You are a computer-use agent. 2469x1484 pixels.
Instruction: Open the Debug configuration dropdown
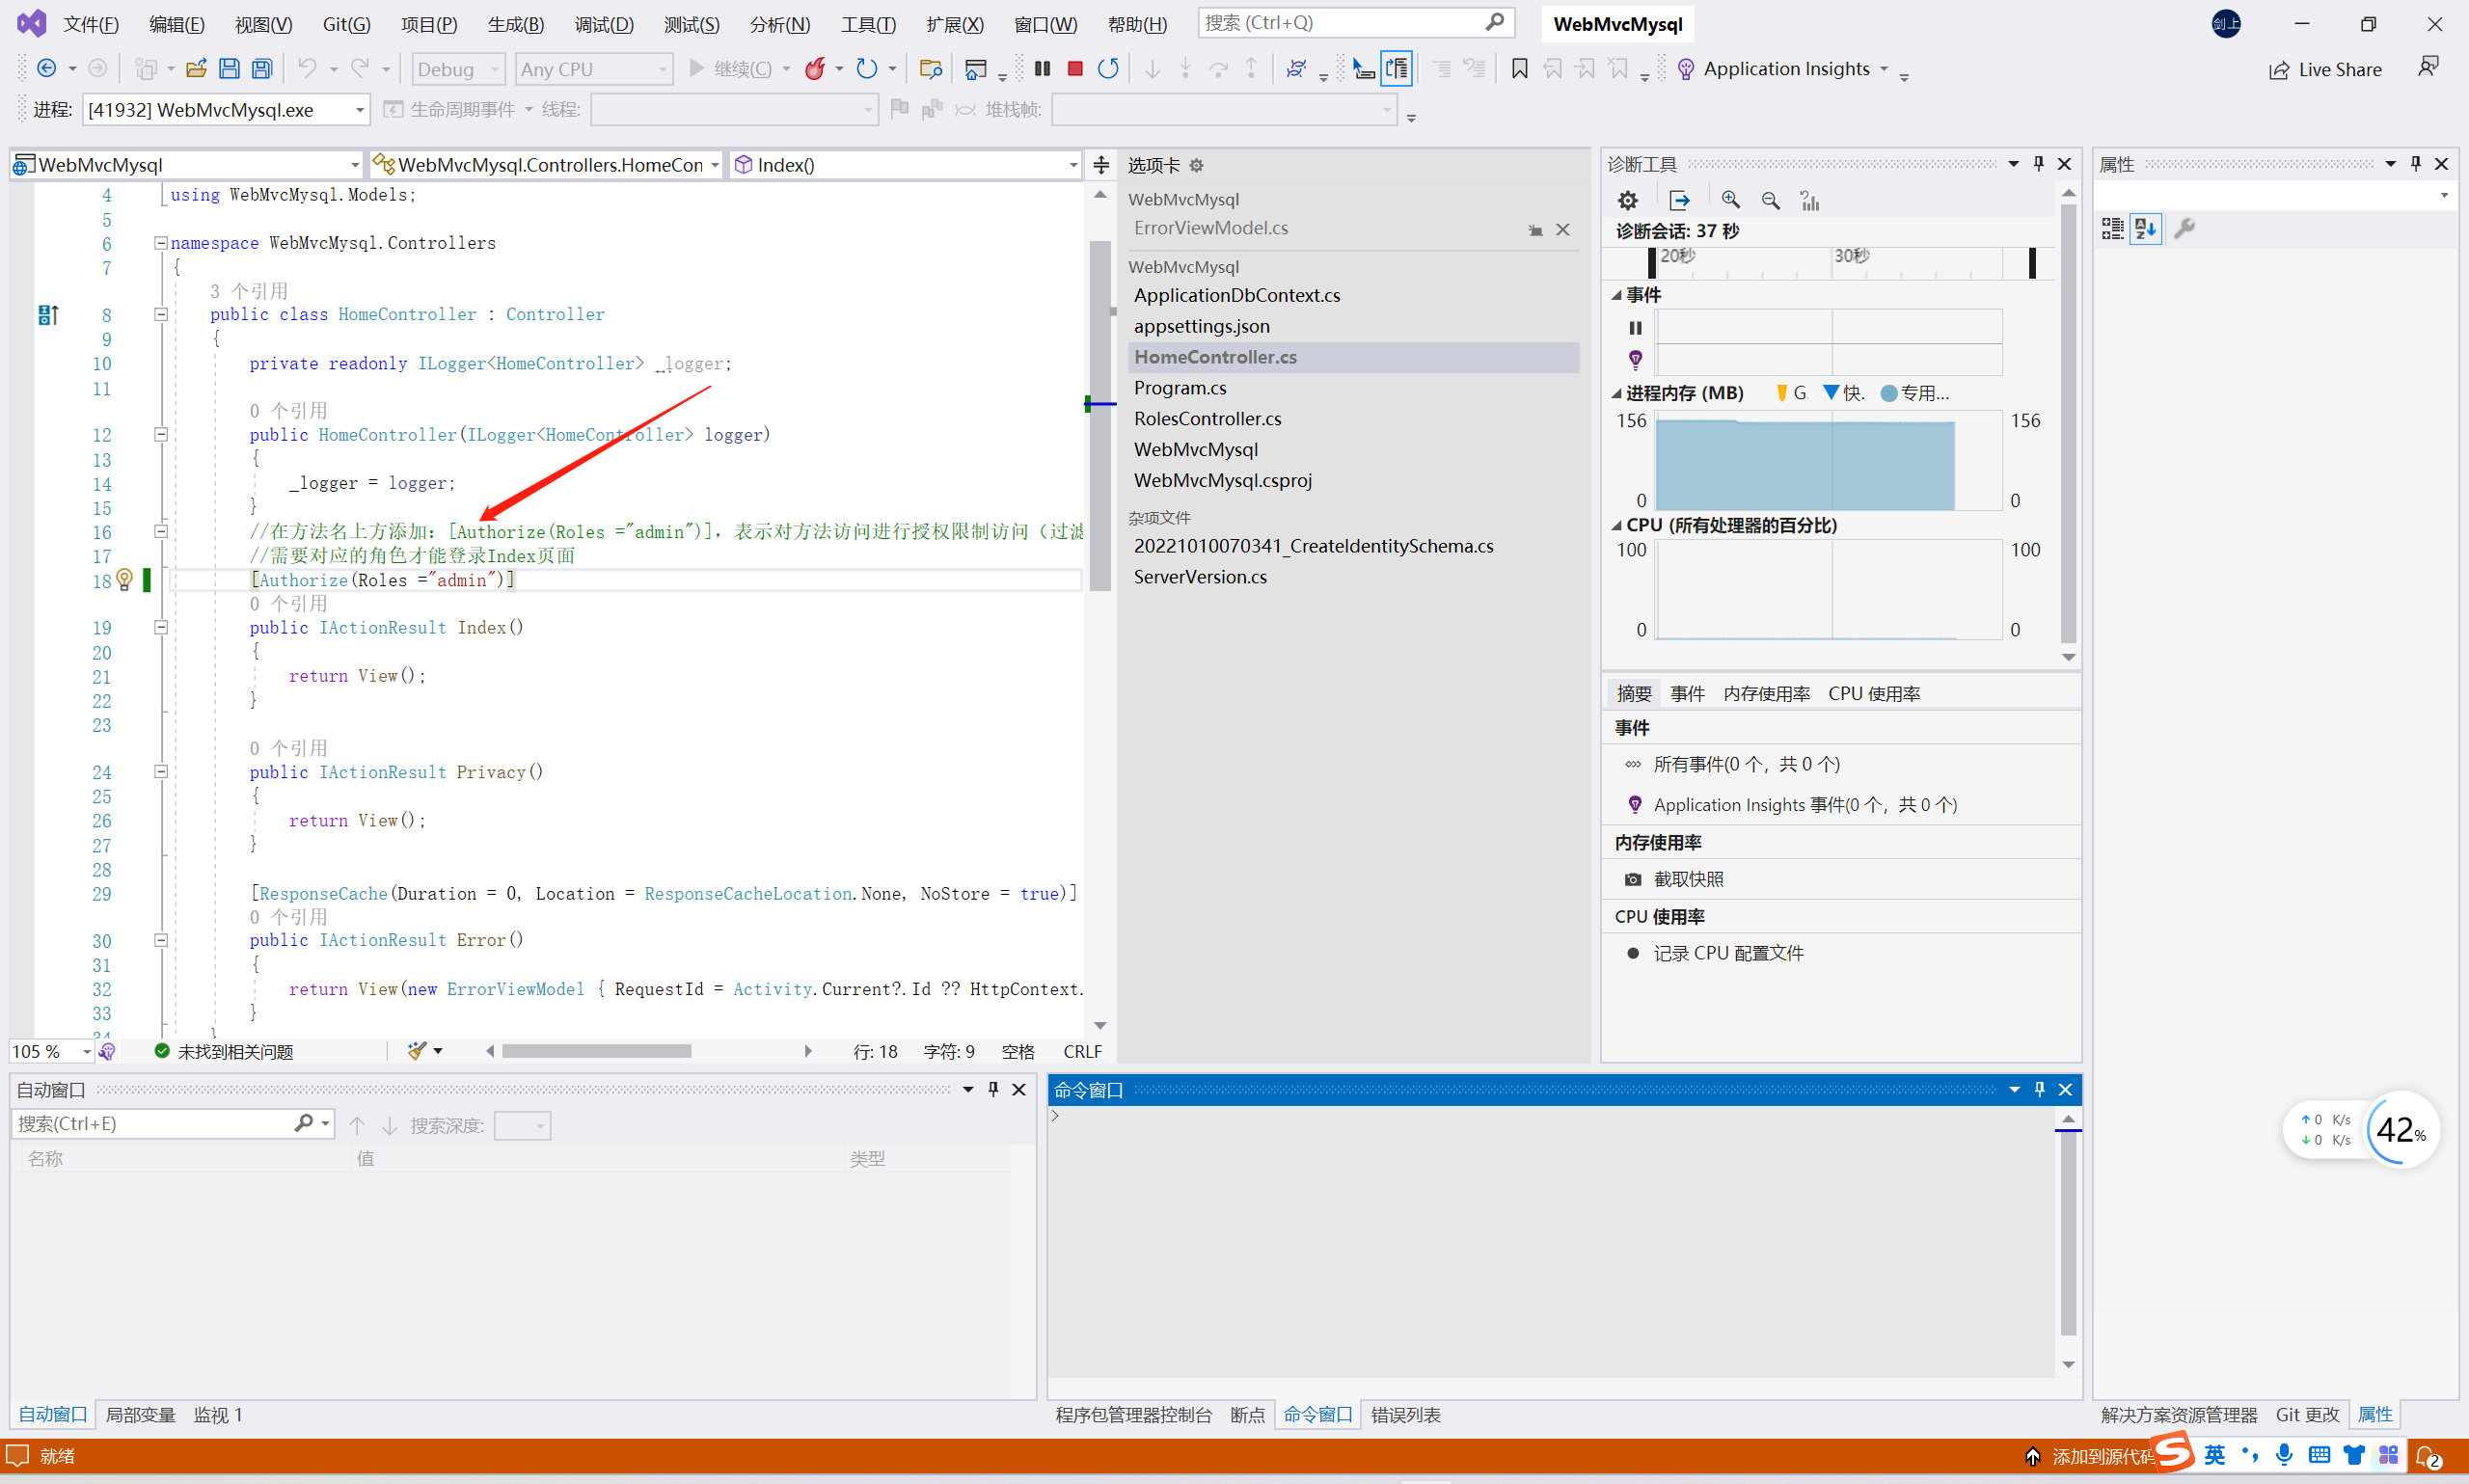click(494, 69)
